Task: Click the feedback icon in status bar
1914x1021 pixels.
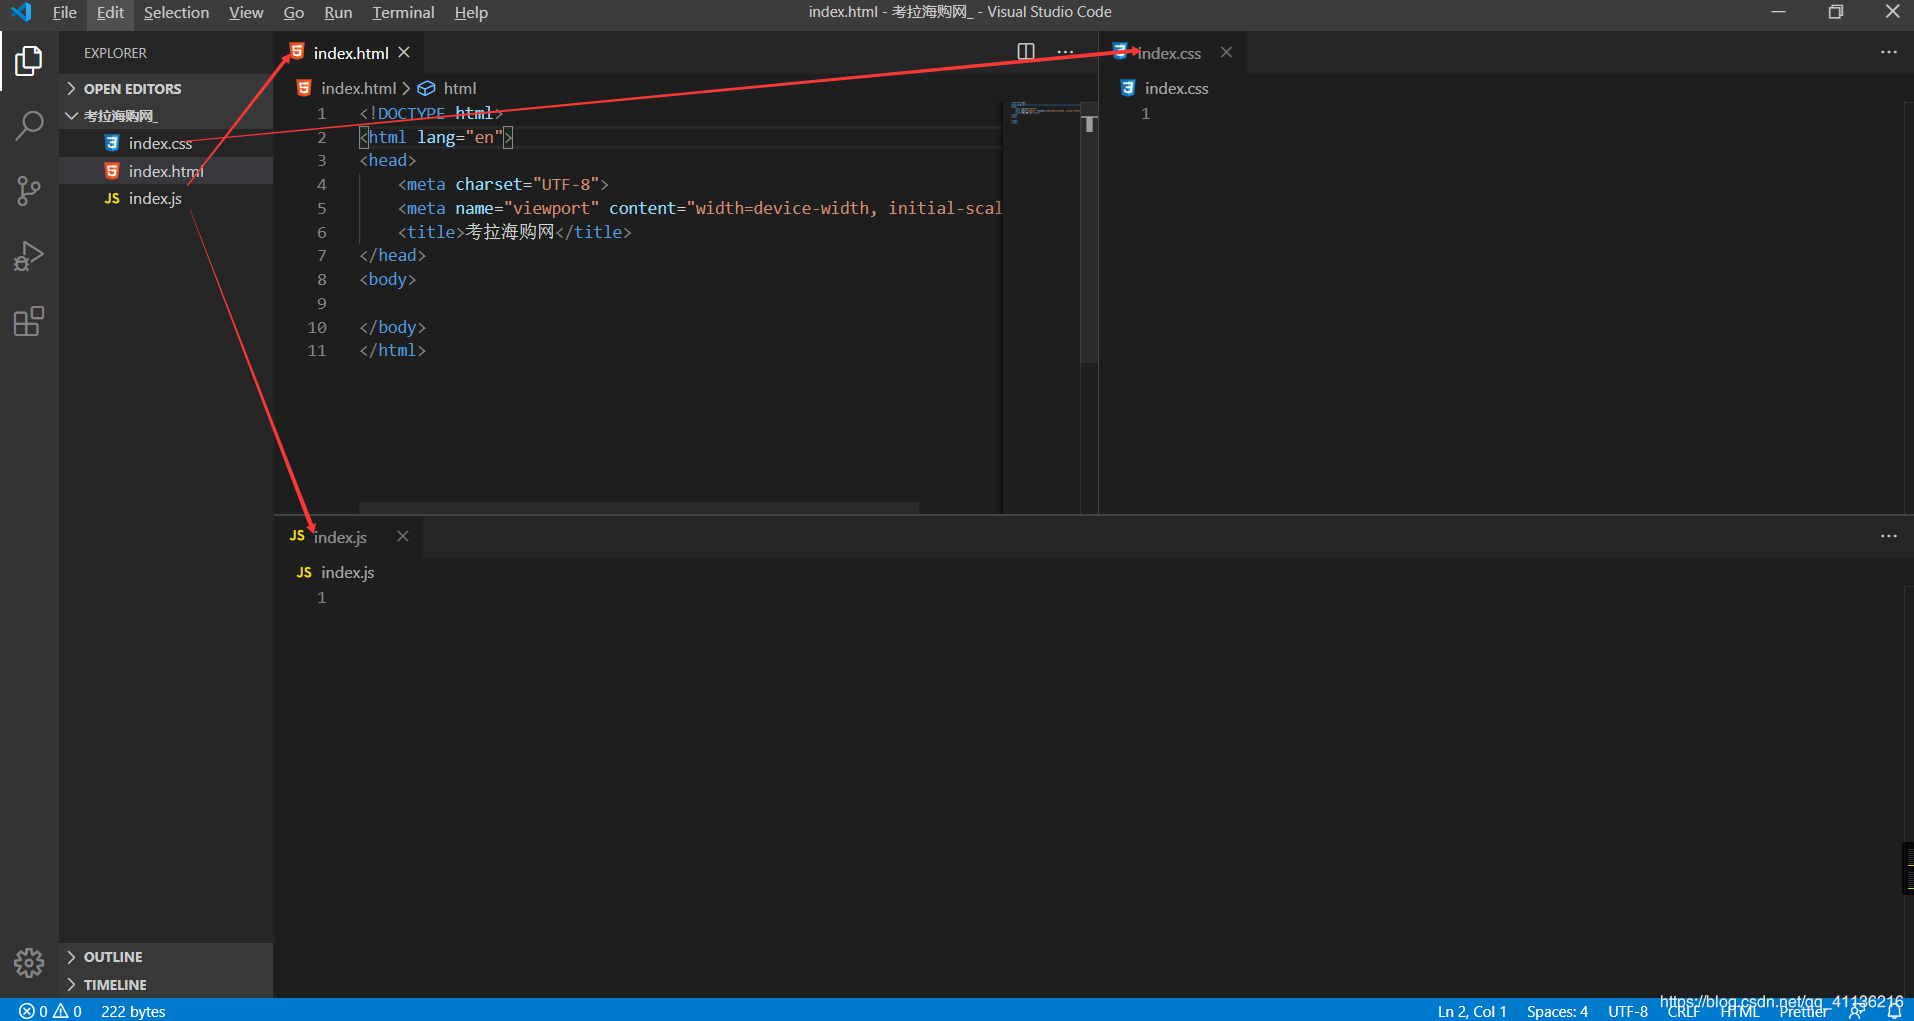Action: 1857,1011
